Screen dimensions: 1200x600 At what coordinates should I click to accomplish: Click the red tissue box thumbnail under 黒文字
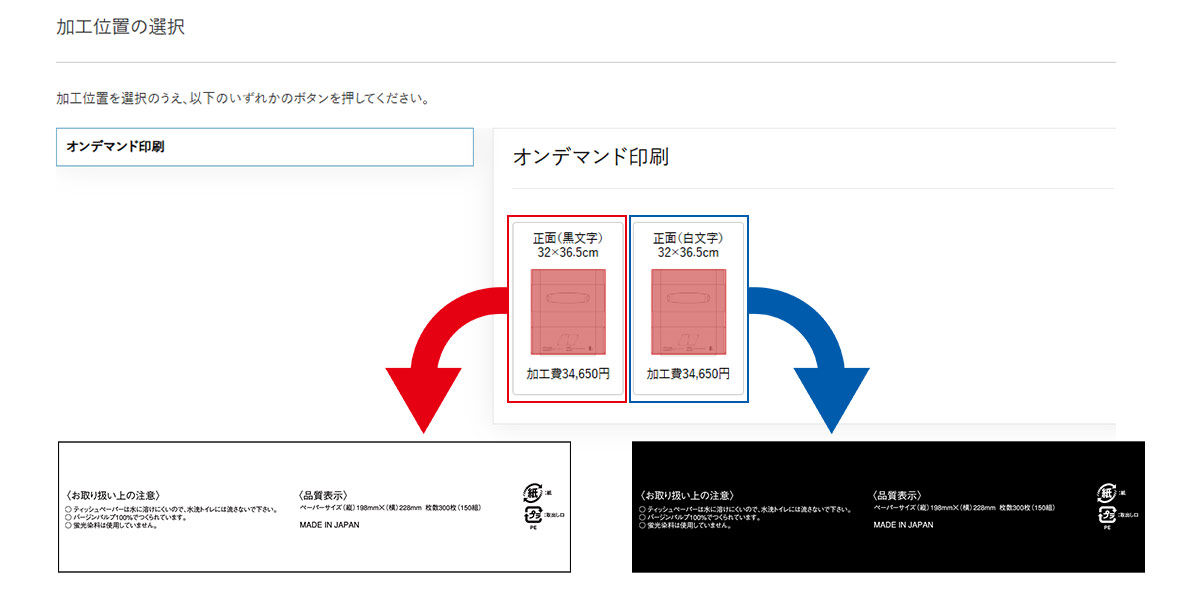pyautogui.click(x=568, y=312)
